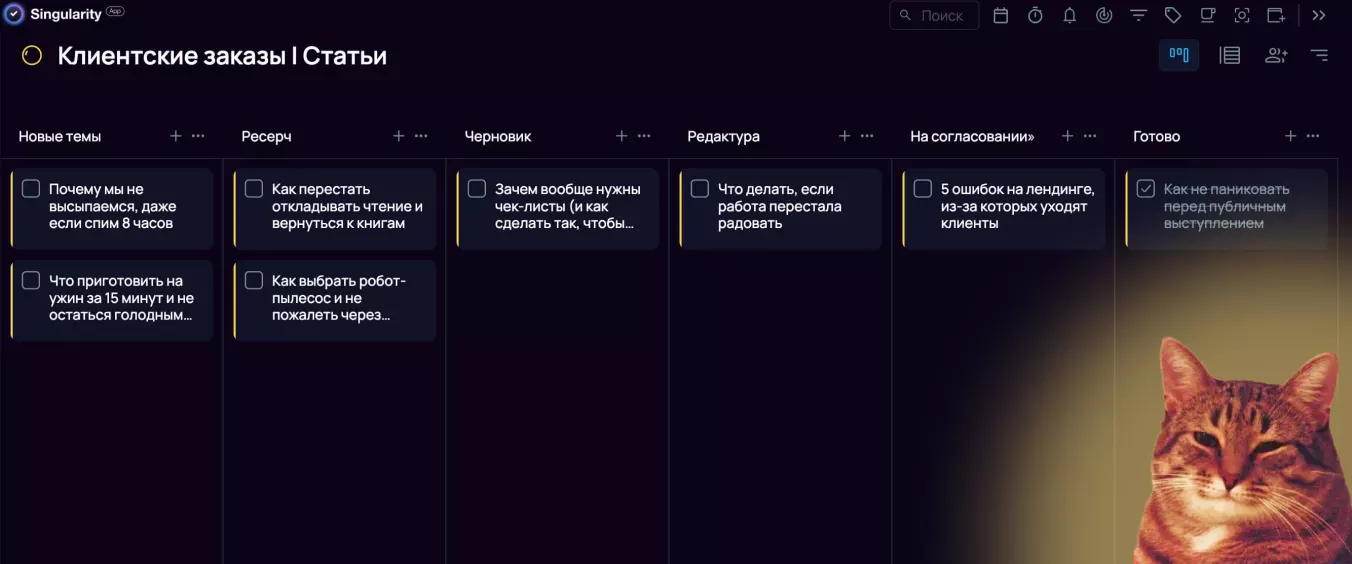Click the Singularity app name label
This screenshot has width=1352, height=564.
pos(66,14)
